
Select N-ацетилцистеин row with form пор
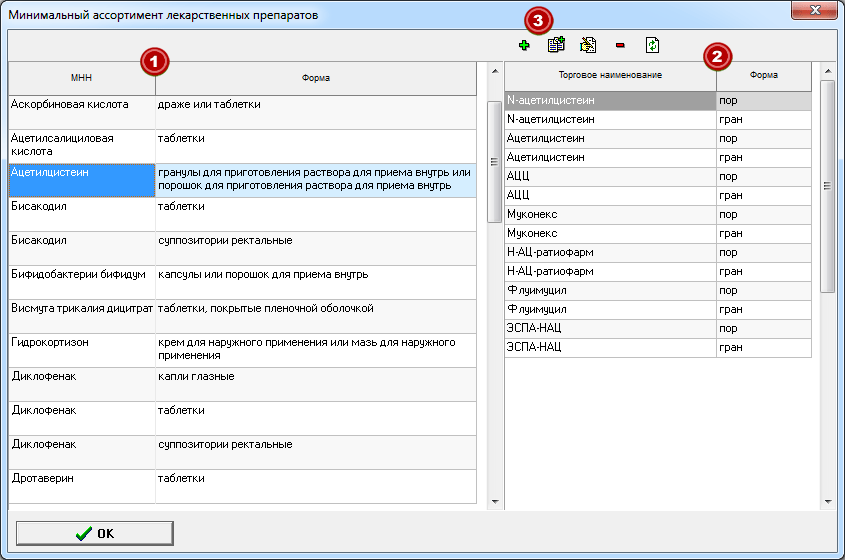(x=658, y=100)
